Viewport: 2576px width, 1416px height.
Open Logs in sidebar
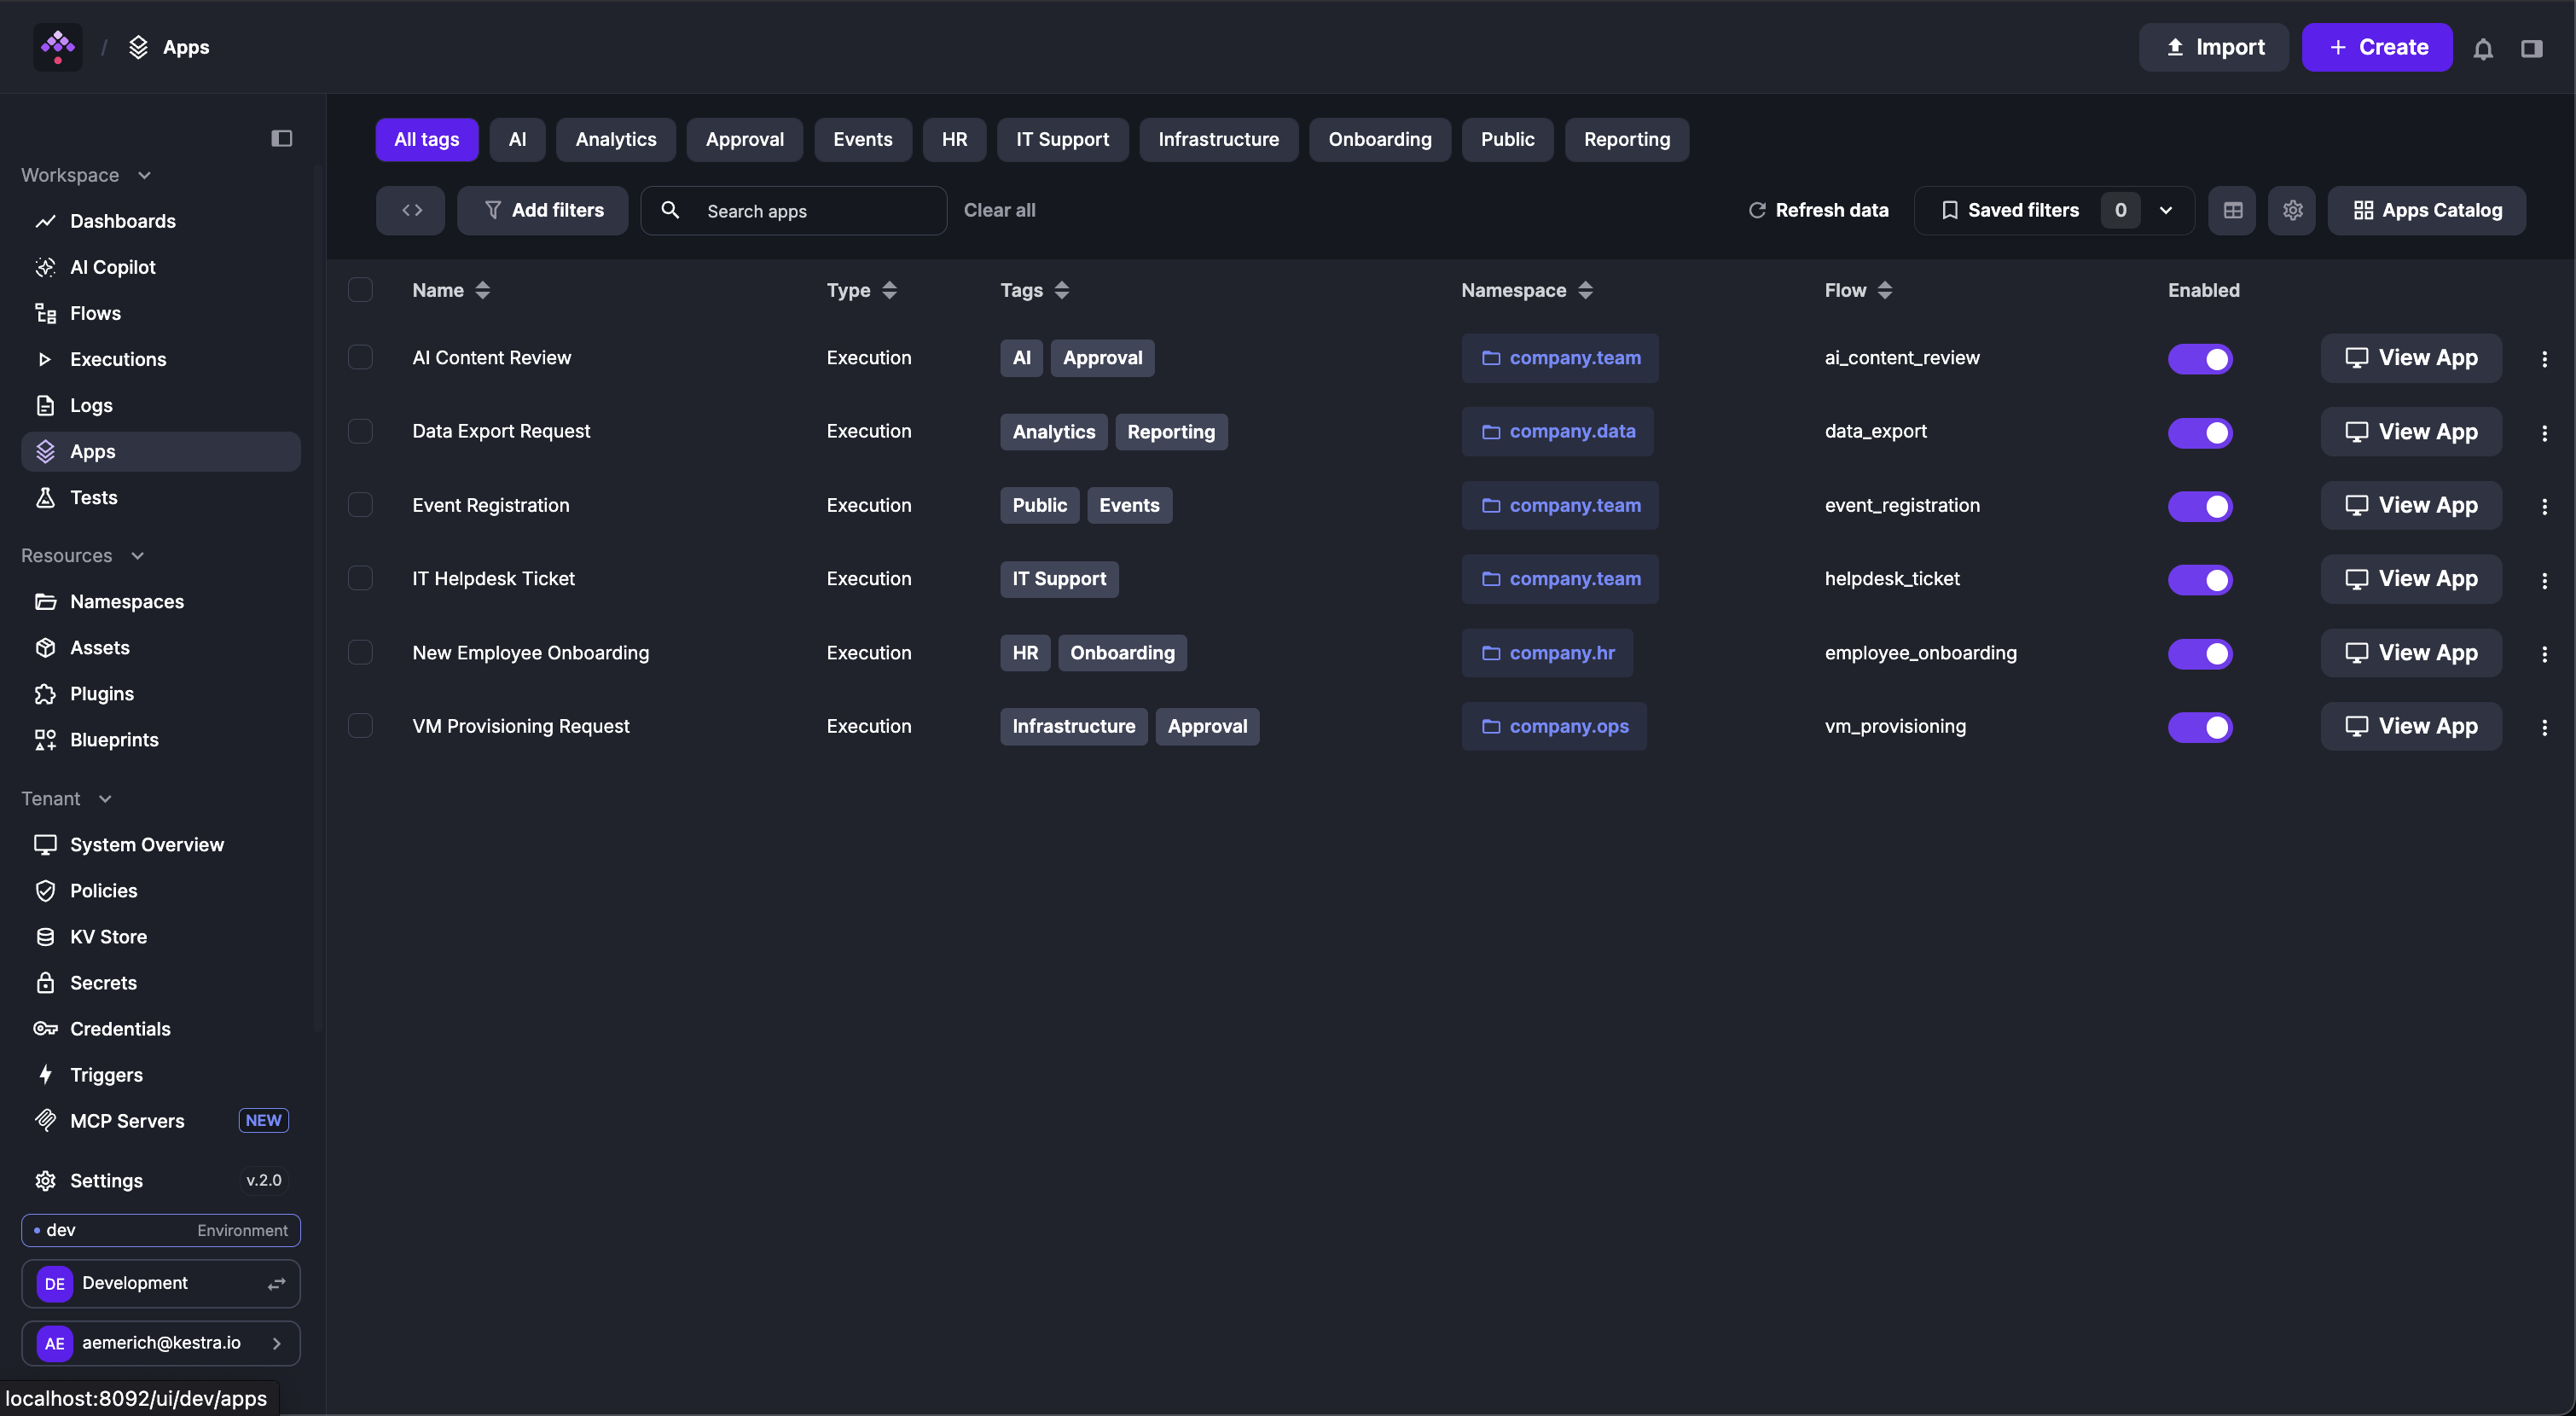pos(160,405)
